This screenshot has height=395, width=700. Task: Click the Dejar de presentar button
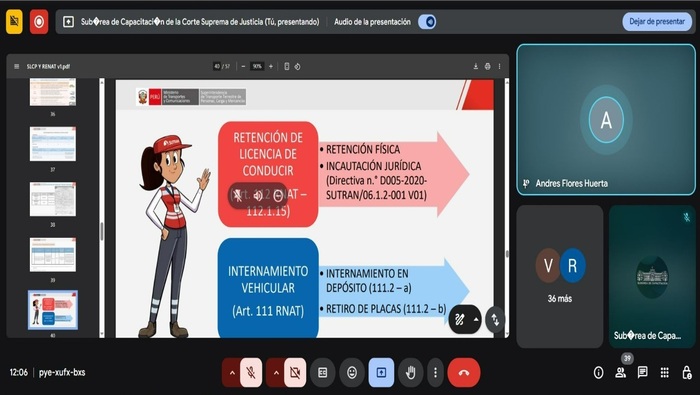tap(657, 21)
